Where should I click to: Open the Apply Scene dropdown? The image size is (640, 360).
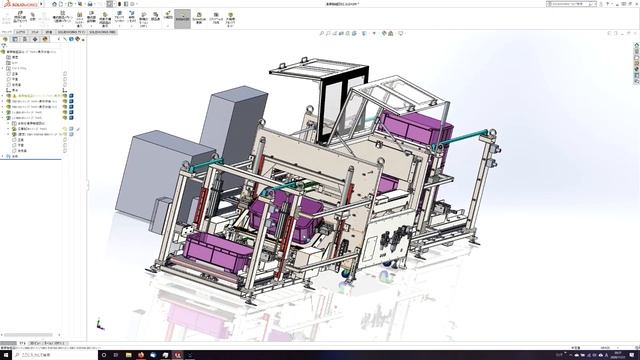pos(391,33)
